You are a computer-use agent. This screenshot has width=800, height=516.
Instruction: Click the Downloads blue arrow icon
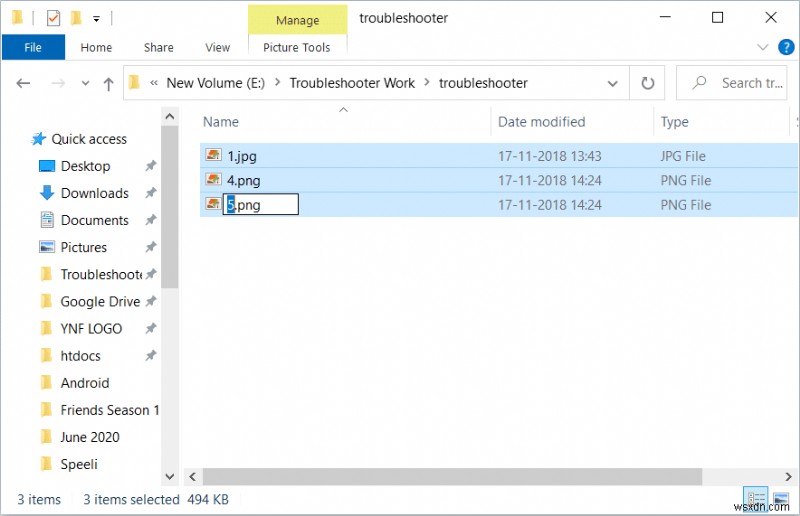coord(47,192)
